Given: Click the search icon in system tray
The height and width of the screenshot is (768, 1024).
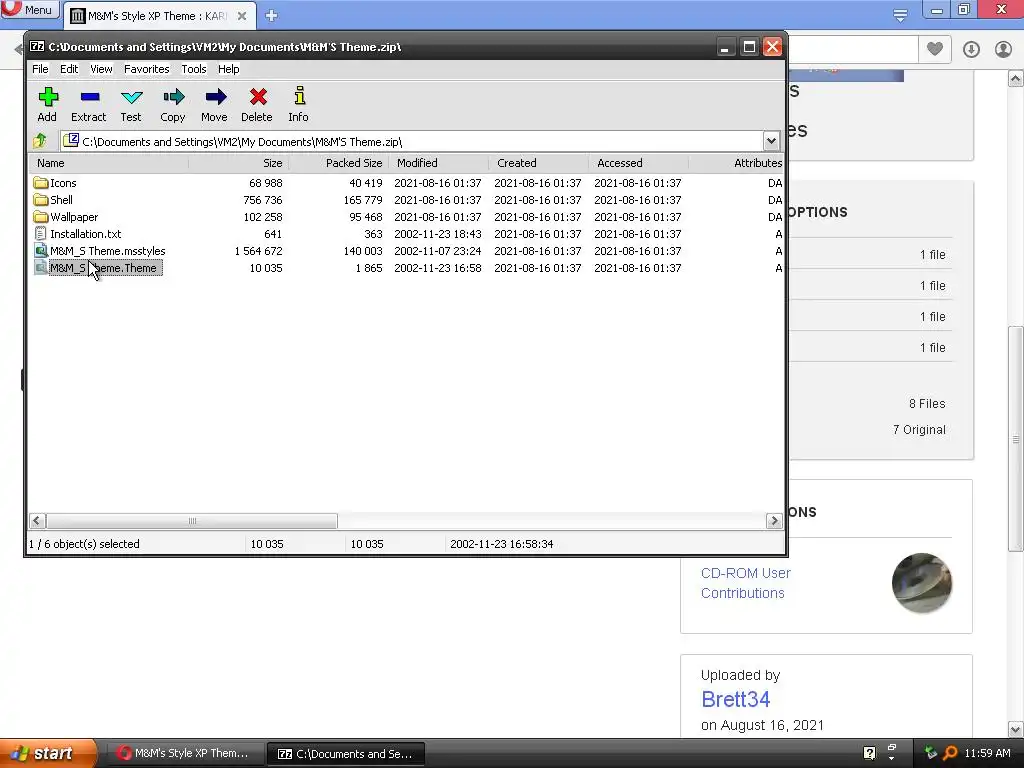Looking at the screenshot, I should (951, 753).
